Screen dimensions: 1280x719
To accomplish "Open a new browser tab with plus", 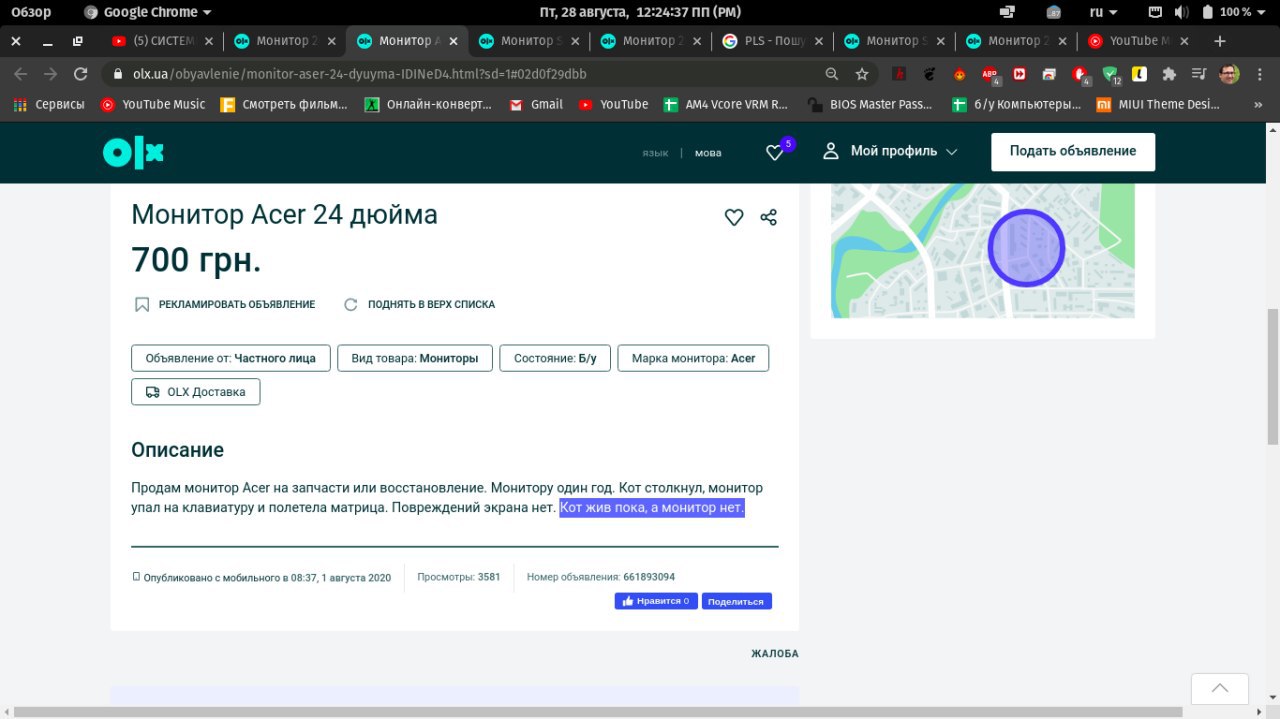I will point(1219,41).
